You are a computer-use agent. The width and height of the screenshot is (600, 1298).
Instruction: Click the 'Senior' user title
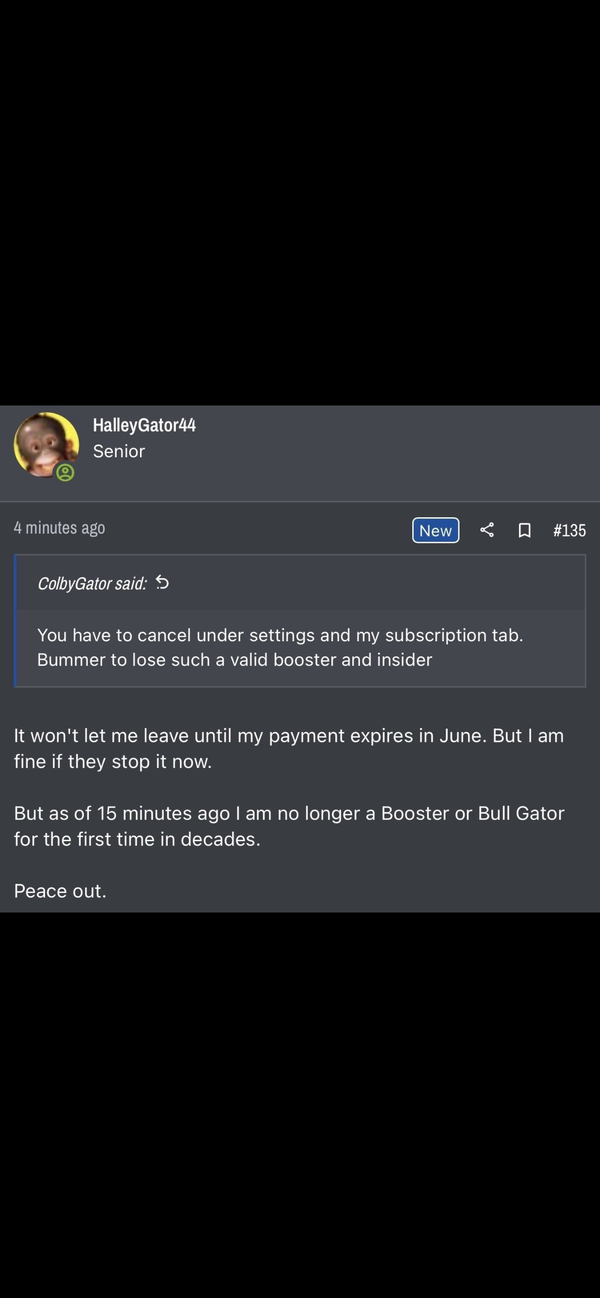[x=119, y=451]
